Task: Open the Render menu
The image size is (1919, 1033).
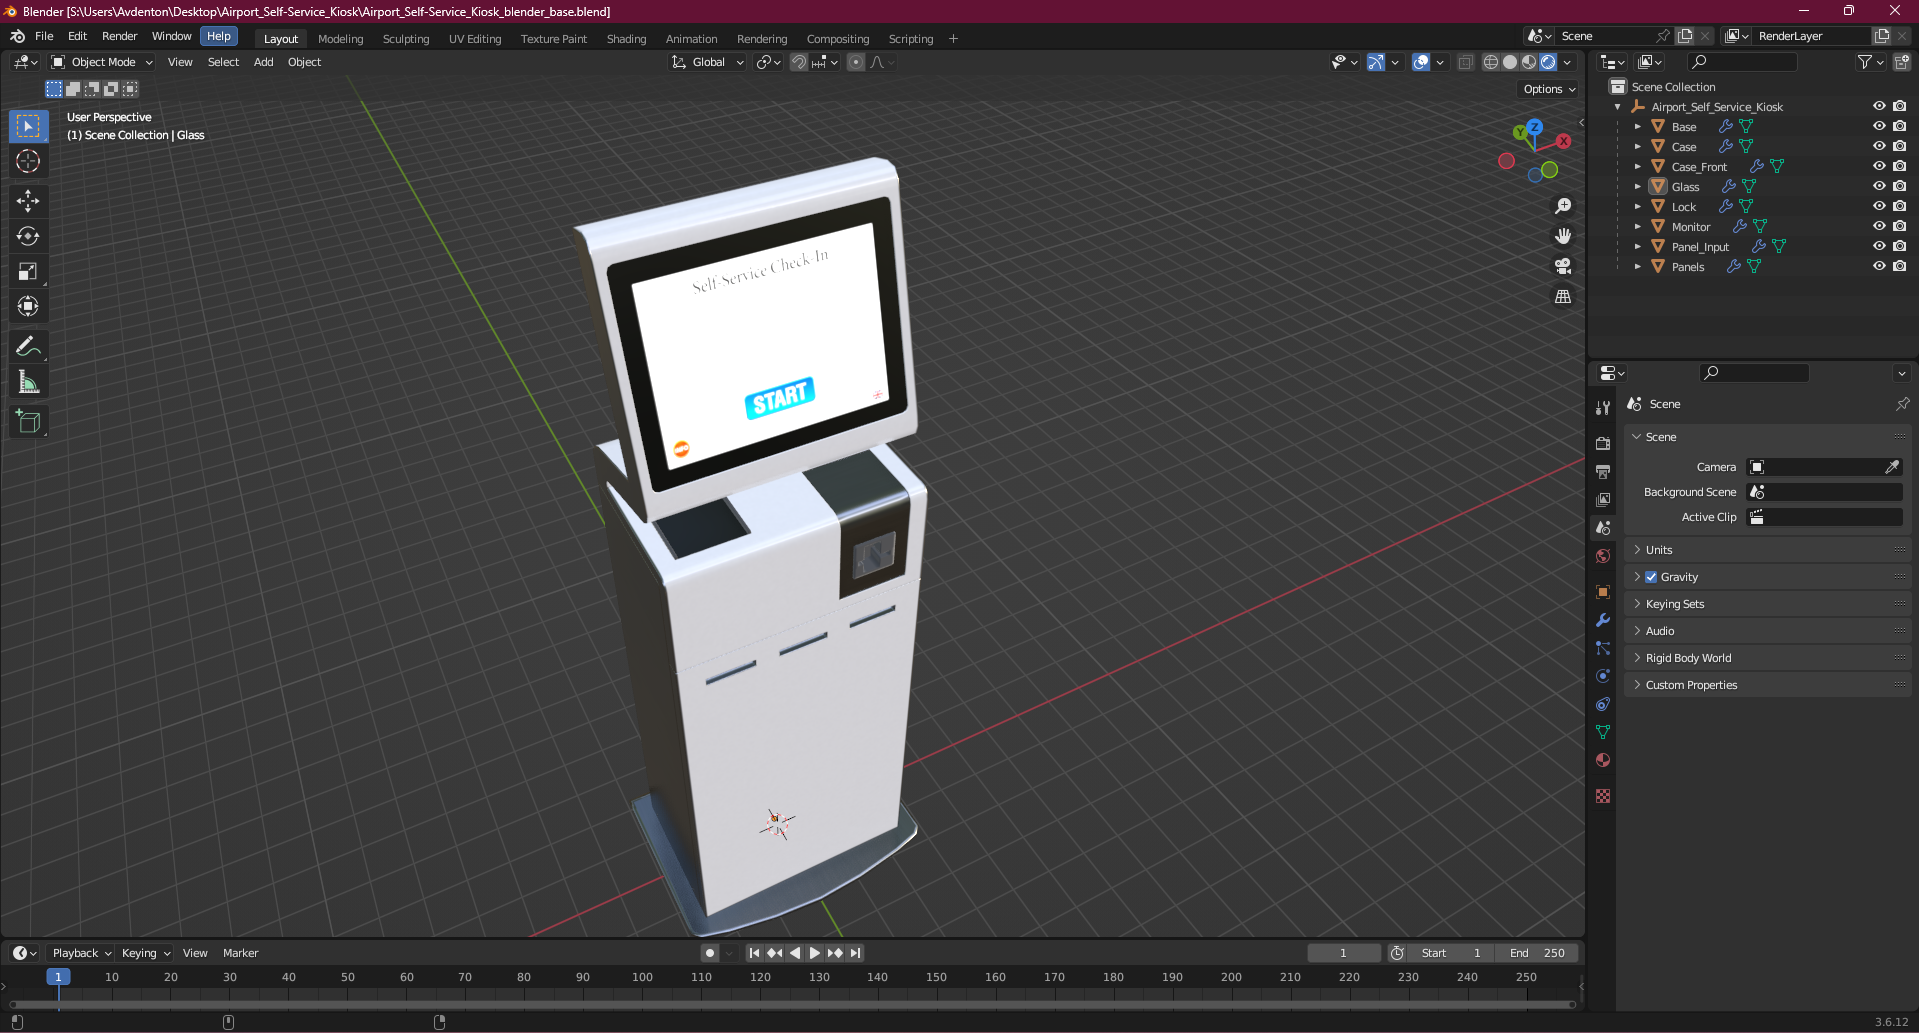Action: tap(120, 36)
